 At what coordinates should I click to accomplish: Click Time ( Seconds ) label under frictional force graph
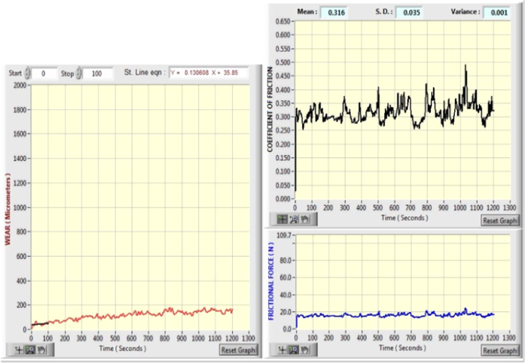[402, 348]
